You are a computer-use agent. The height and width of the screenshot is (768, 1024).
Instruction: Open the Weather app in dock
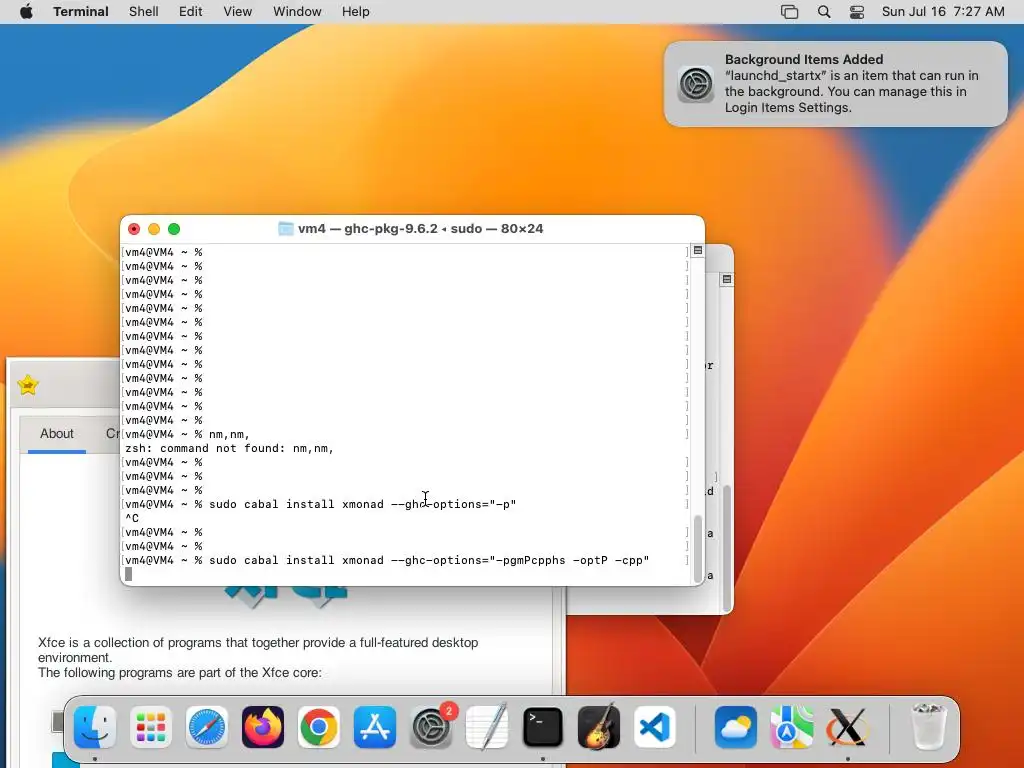(735, 727)
